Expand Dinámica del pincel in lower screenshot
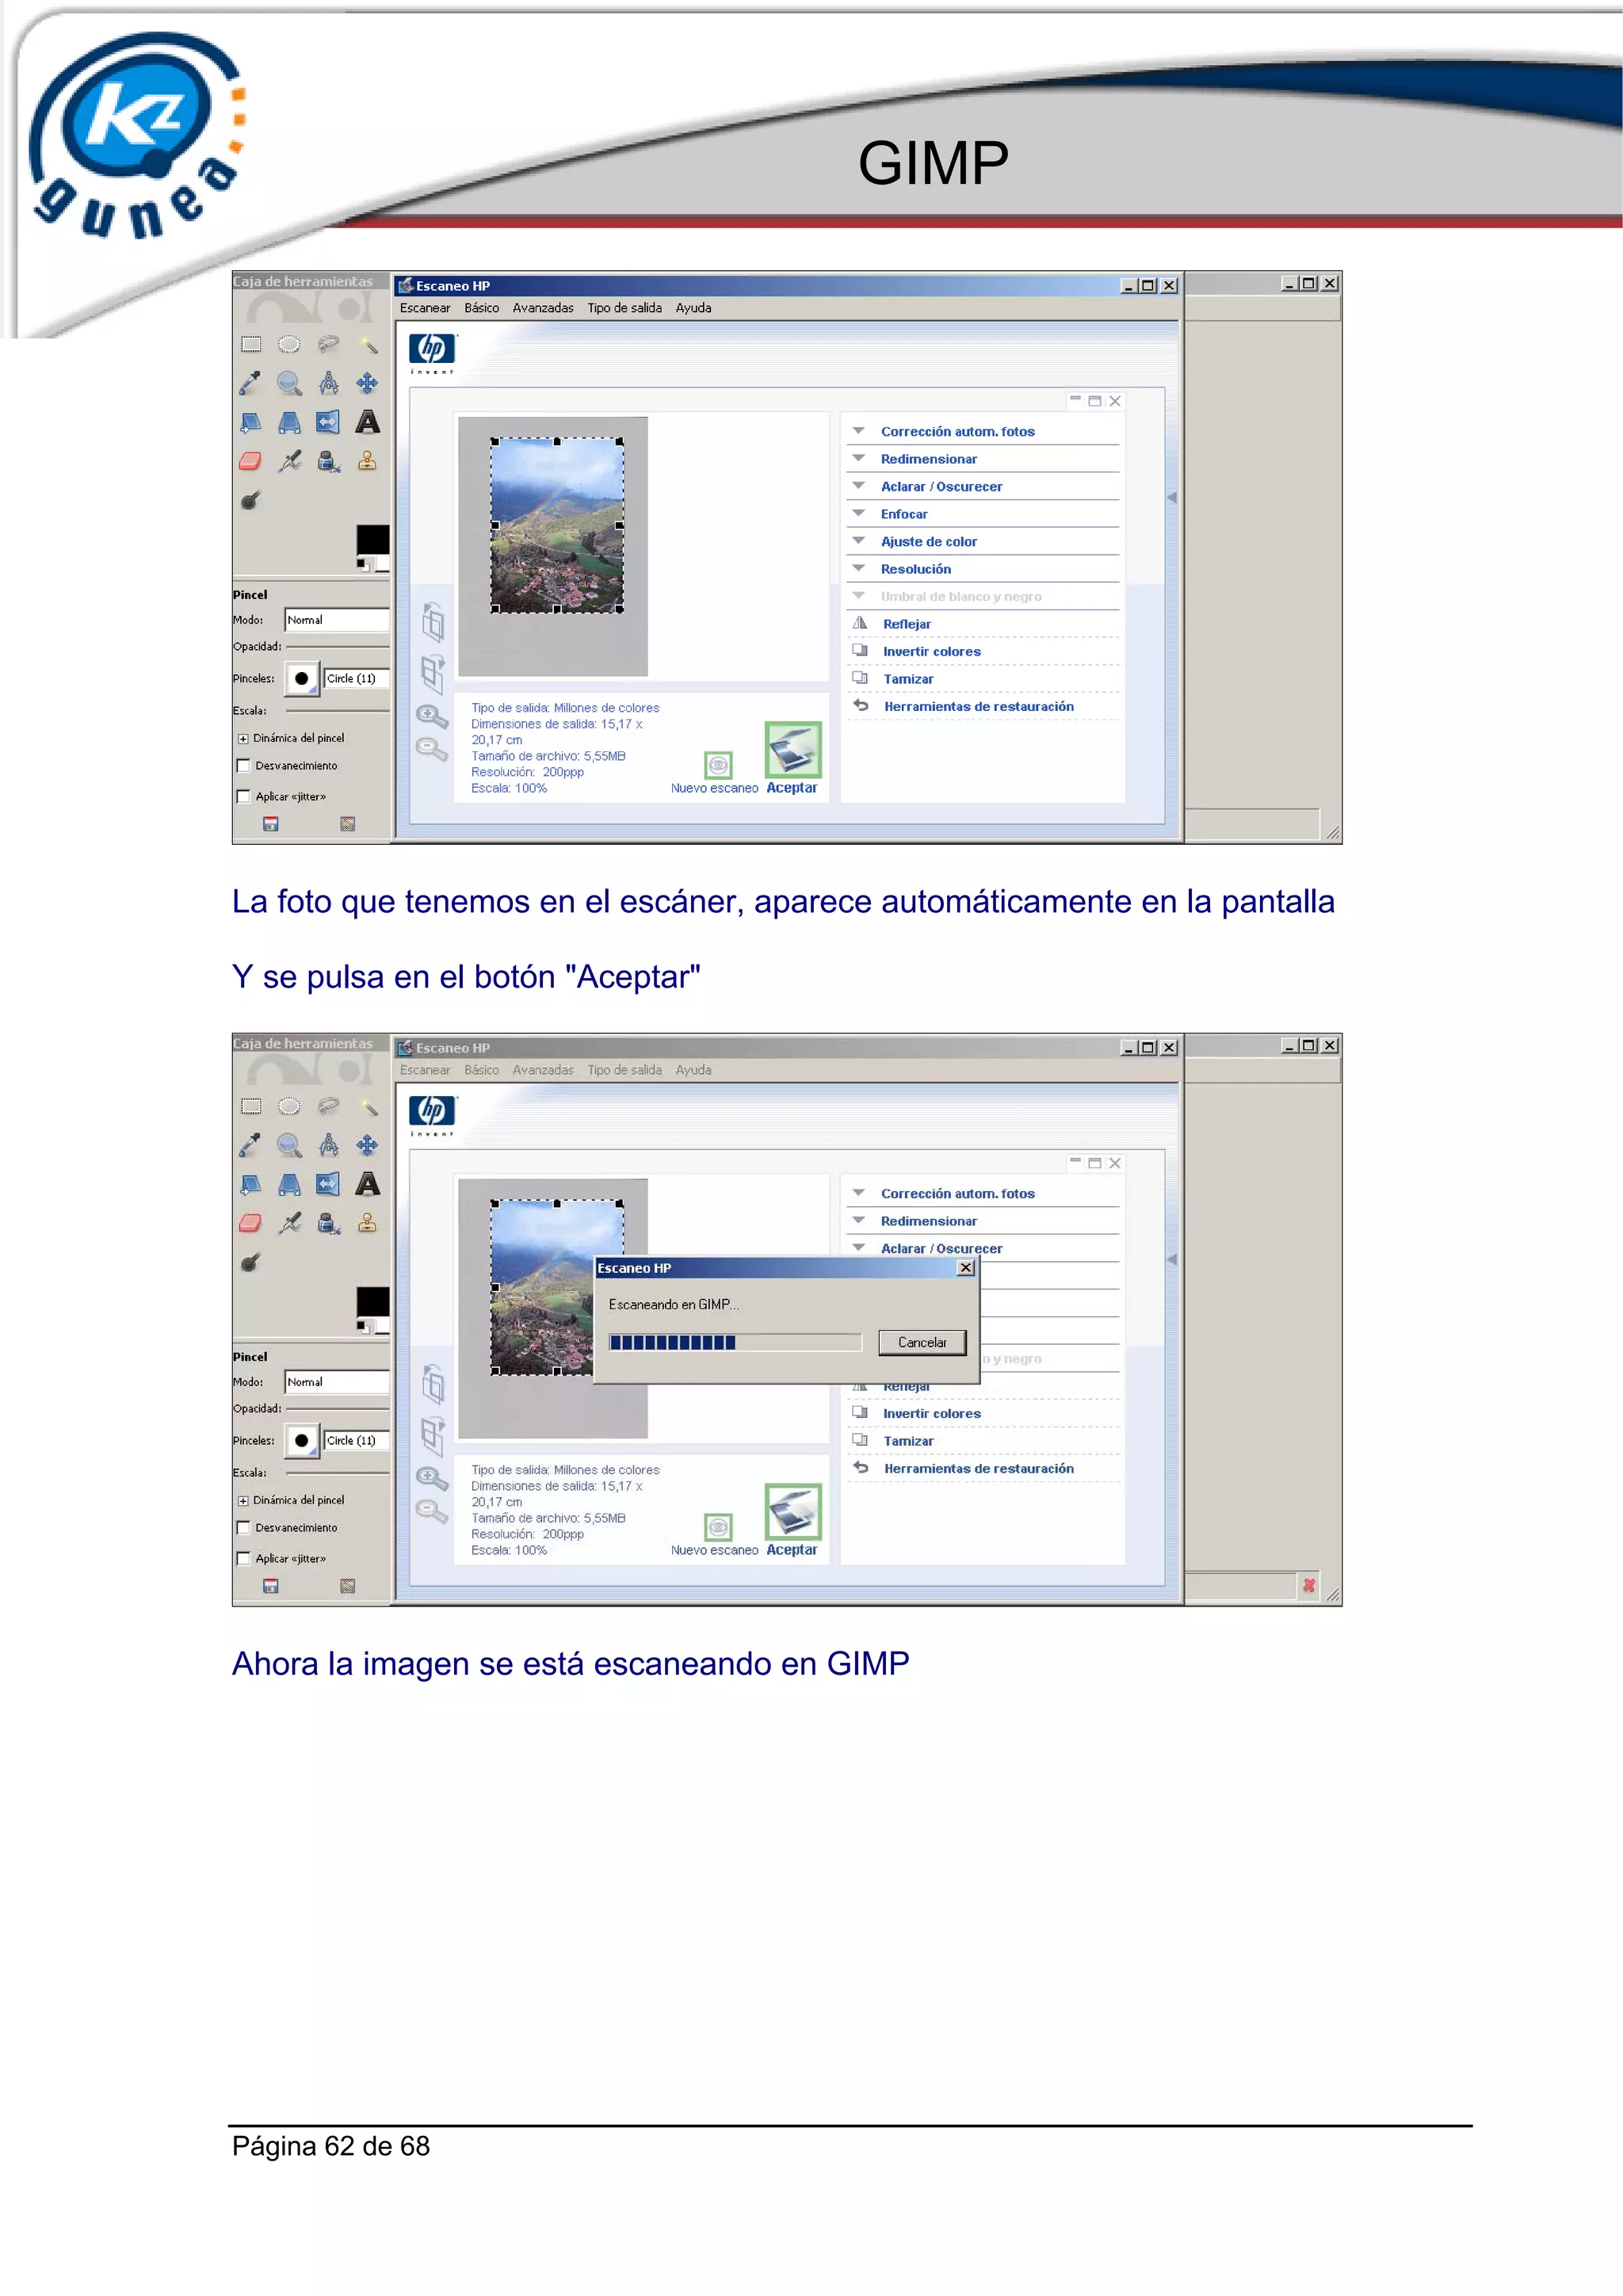 pyautogui.click(x=243, y=1501)
